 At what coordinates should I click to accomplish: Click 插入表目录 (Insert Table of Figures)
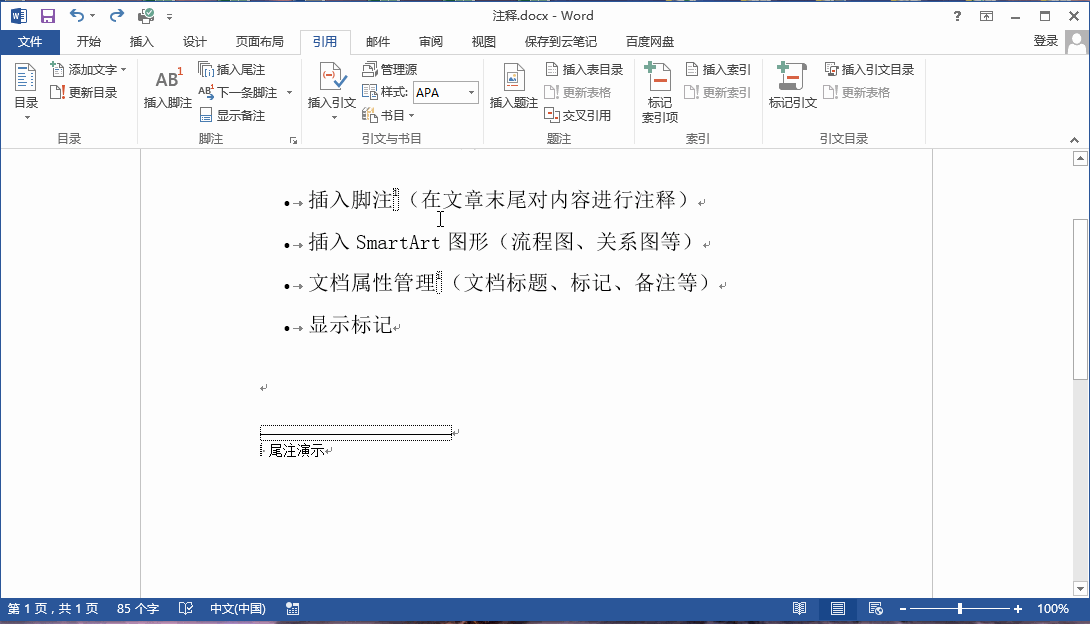coord(583,69)
